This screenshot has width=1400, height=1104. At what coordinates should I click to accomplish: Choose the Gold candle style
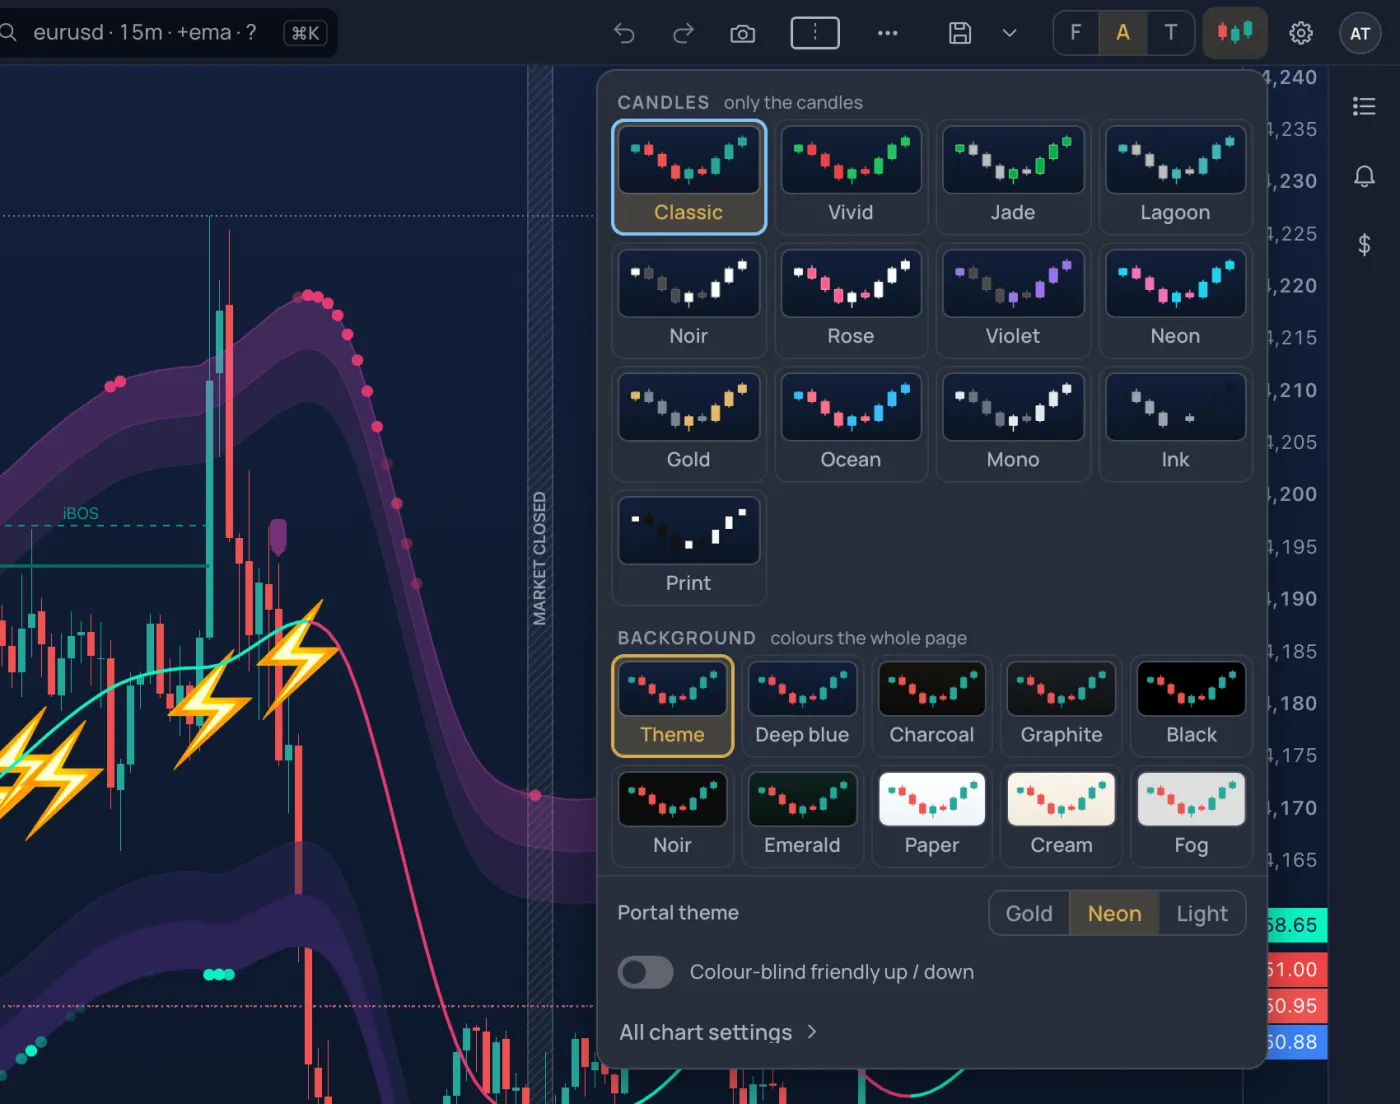tap(689, 424)
